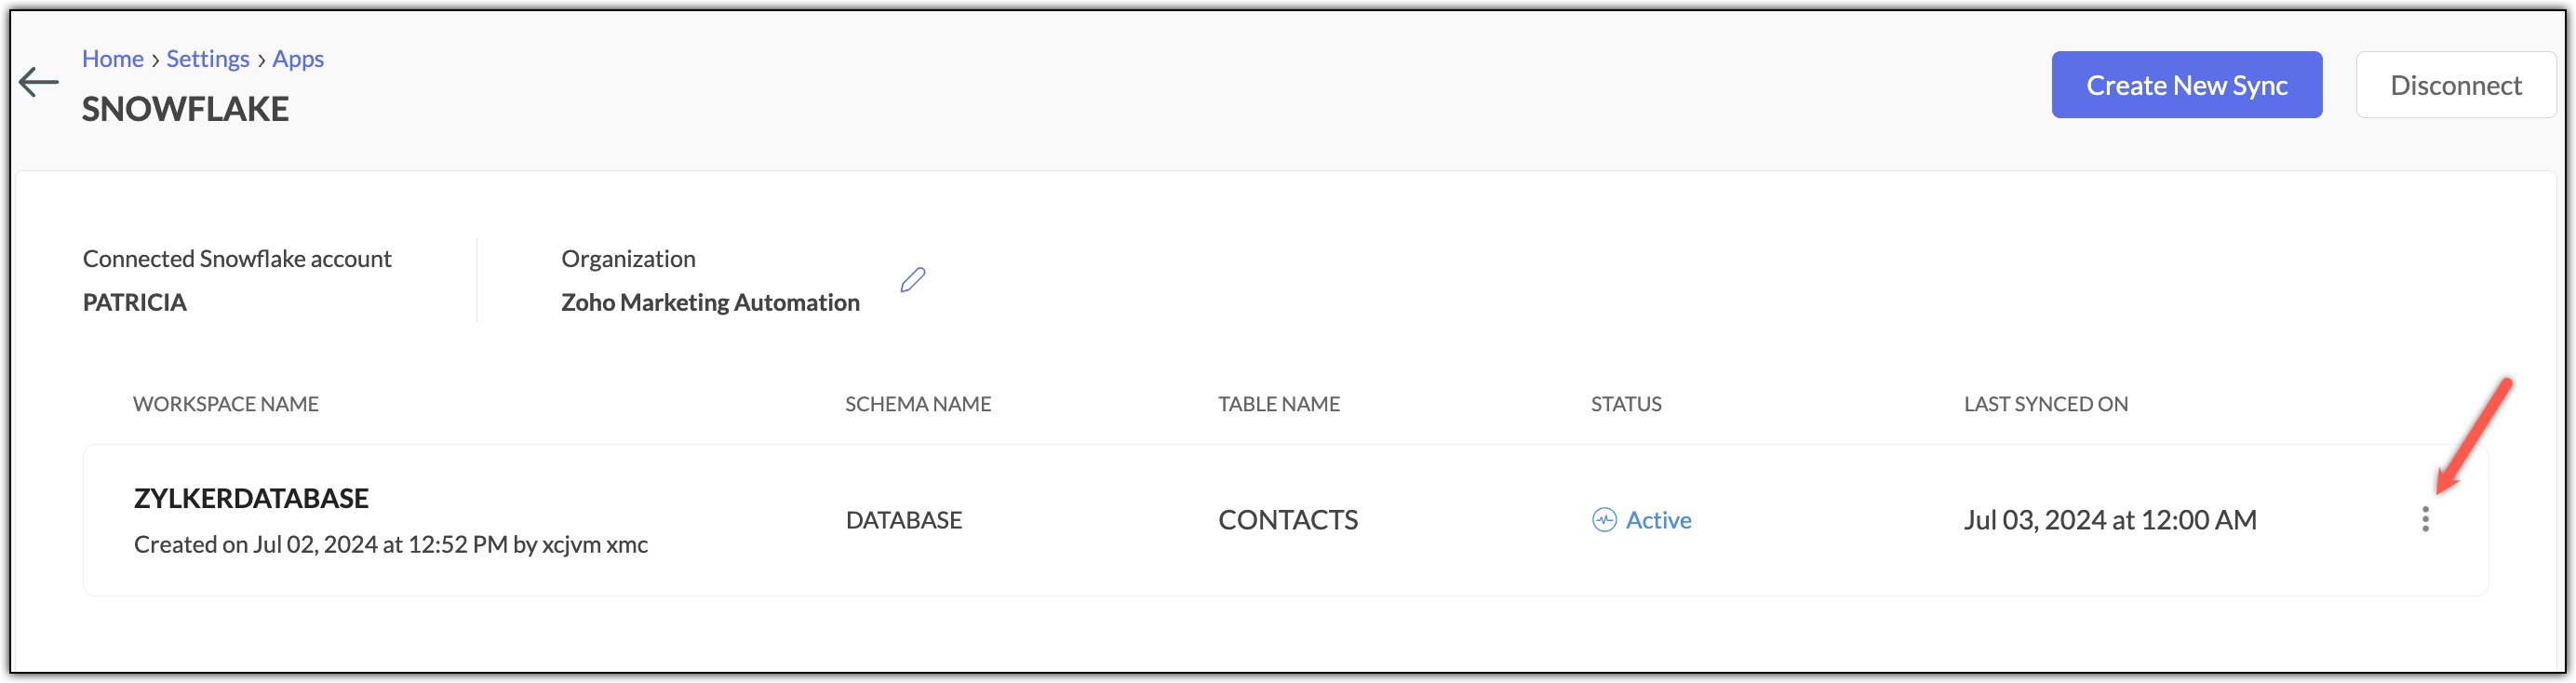Screen dimensions: 2576x683
Task: Open the three-dot options menu for ZYLKERDATABASE
Action: click(2425, 519)
